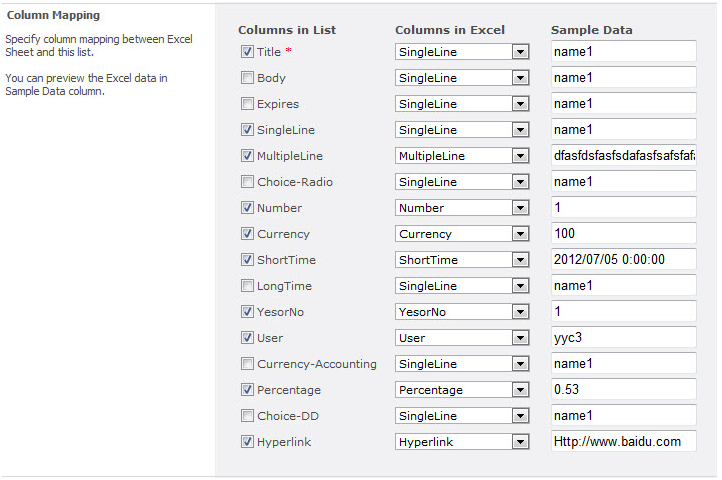Toggle the Choice-Radio checkbox
Viewport: 722px width, 480px height.
[247, 181]
